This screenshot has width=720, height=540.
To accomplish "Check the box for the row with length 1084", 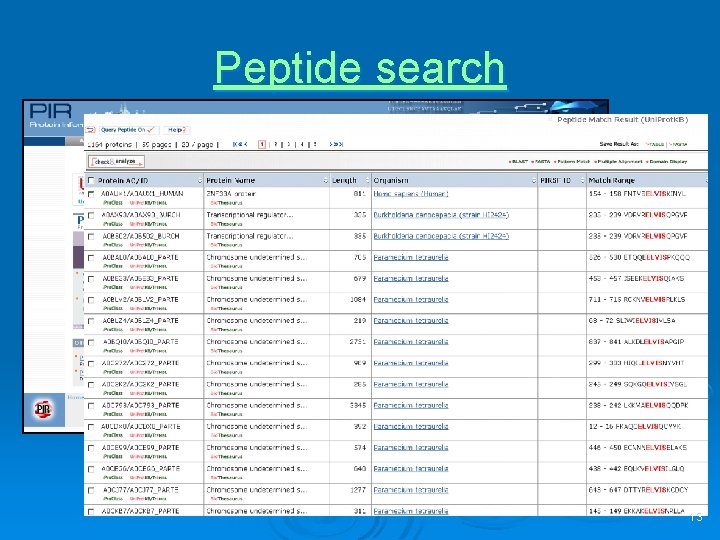I will (x=91, y=300).
